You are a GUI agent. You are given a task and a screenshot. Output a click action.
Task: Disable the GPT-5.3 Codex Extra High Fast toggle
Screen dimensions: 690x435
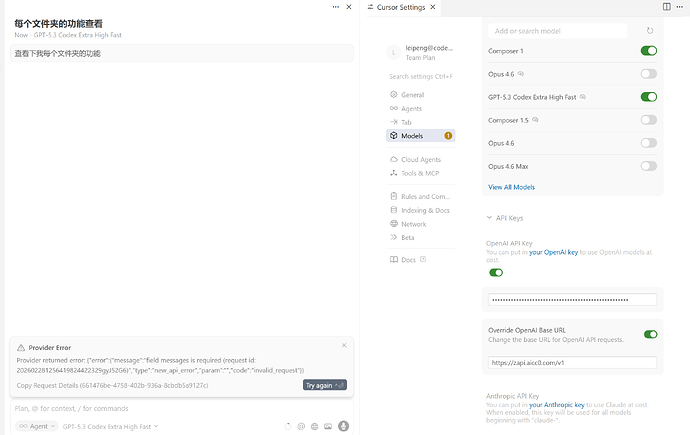click(x=649, y=97)
